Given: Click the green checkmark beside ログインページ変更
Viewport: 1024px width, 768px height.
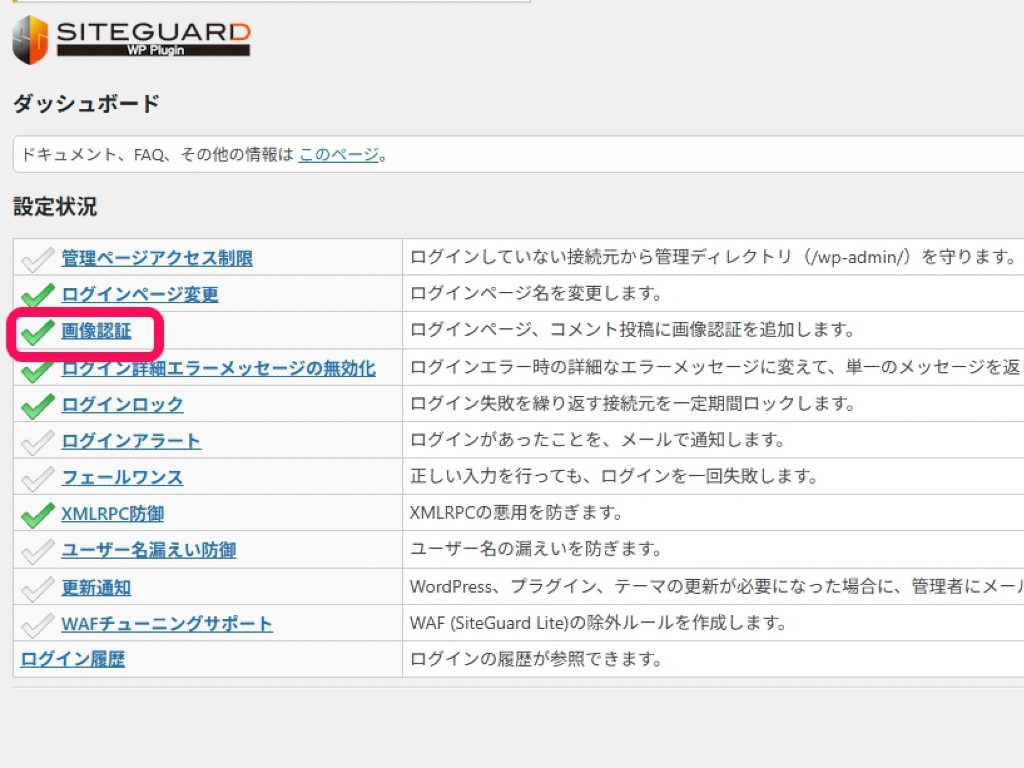Looking at the screenshot, I should tap(36, 294).
